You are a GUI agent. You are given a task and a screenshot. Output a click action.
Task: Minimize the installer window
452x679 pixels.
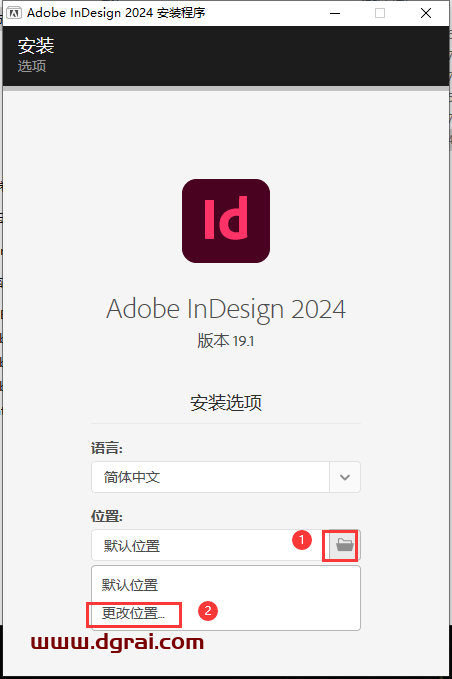coord(335,13)
